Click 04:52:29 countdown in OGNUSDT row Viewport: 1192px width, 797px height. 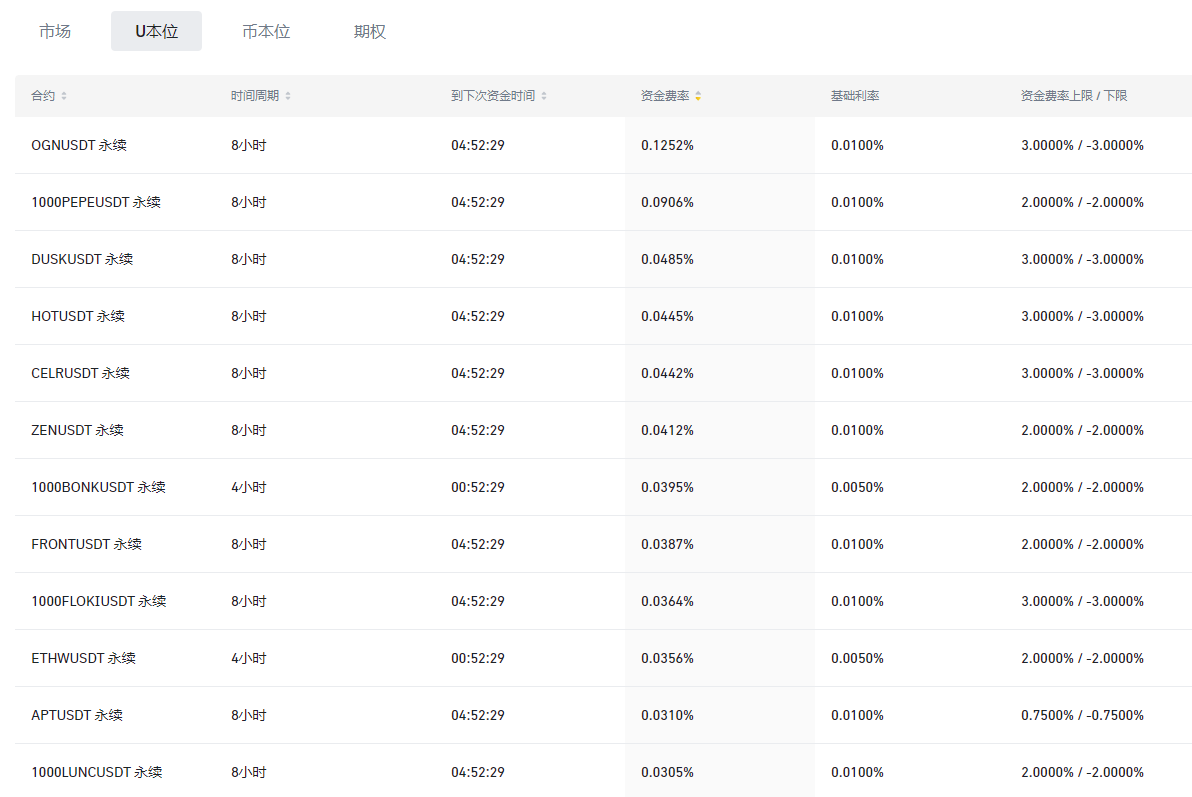coord(477,145)
